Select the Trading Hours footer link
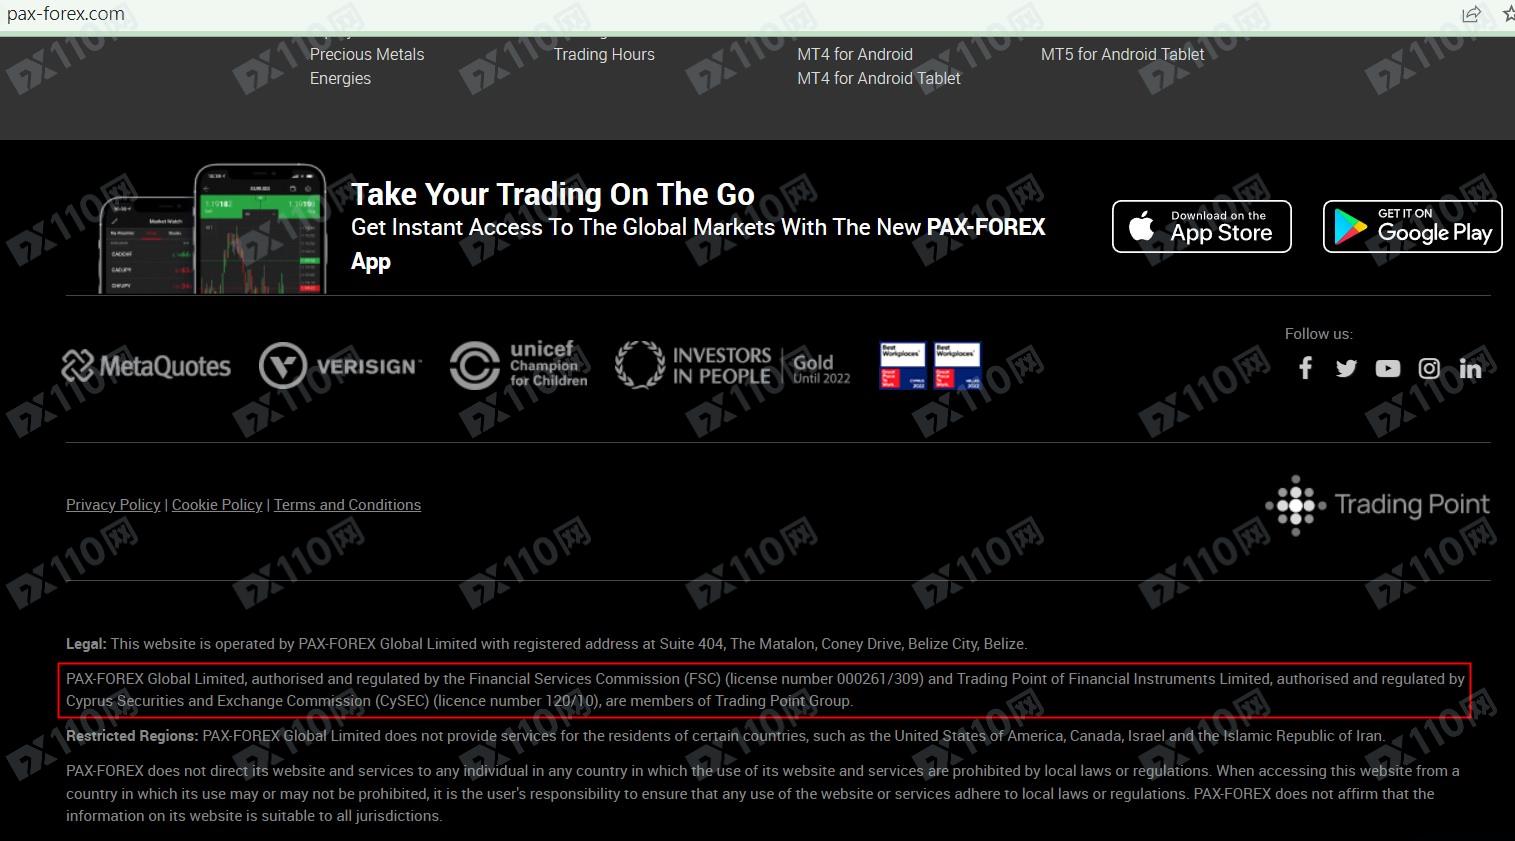Image resolution: width=1515 pixels, height=841 pixels. (x=604, y=54)
